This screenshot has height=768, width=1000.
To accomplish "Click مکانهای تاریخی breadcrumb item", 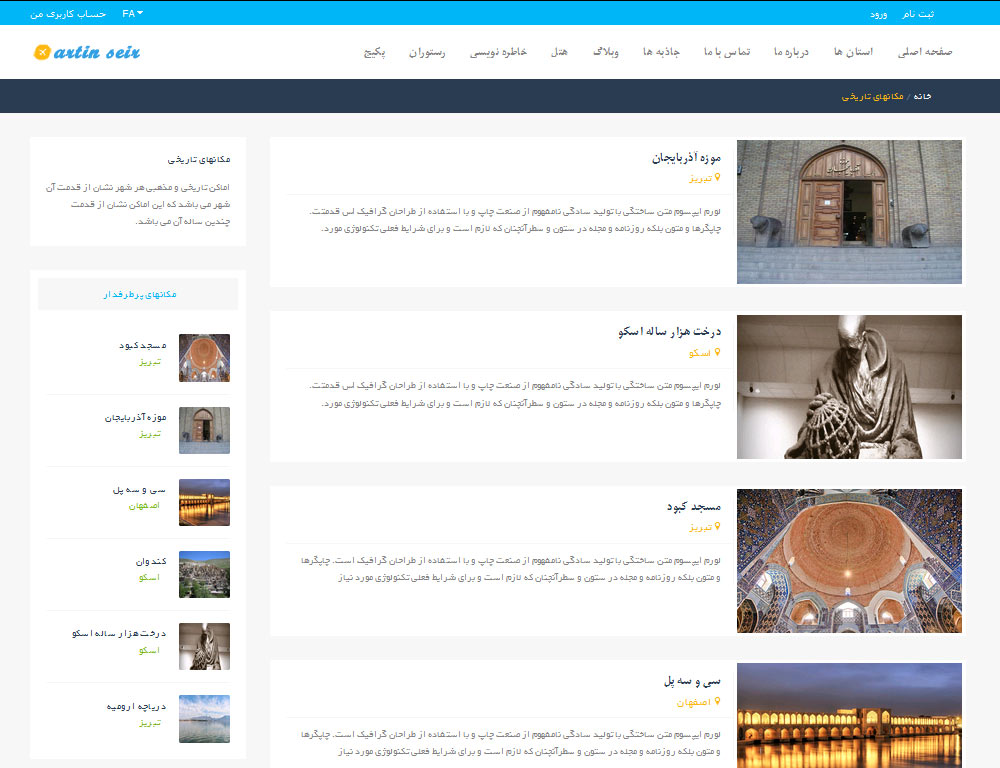I will tap(872, 96).
